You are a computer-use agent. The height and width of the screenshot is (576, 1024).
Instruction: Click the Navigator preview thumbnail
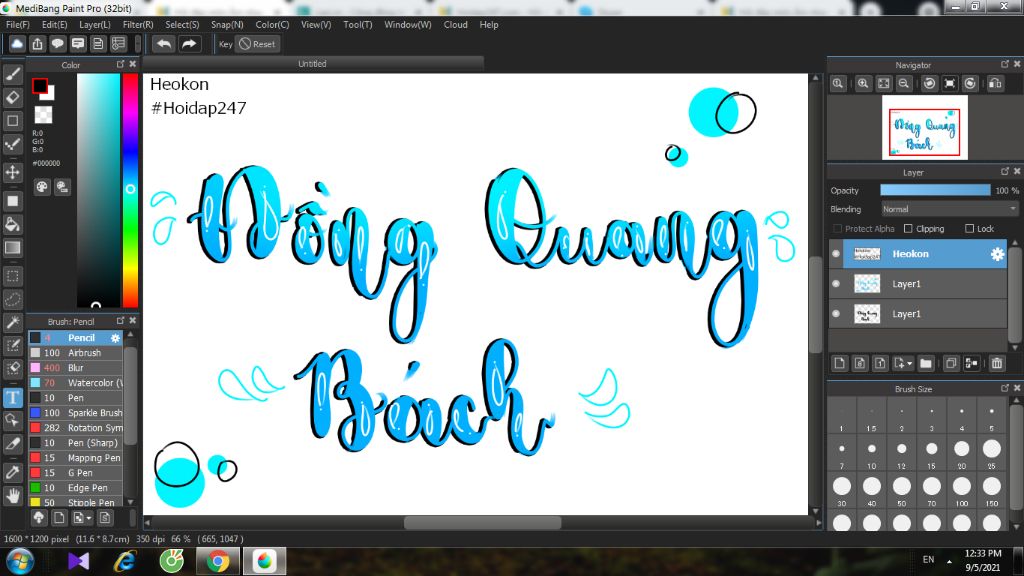click(x=925, y=127)
